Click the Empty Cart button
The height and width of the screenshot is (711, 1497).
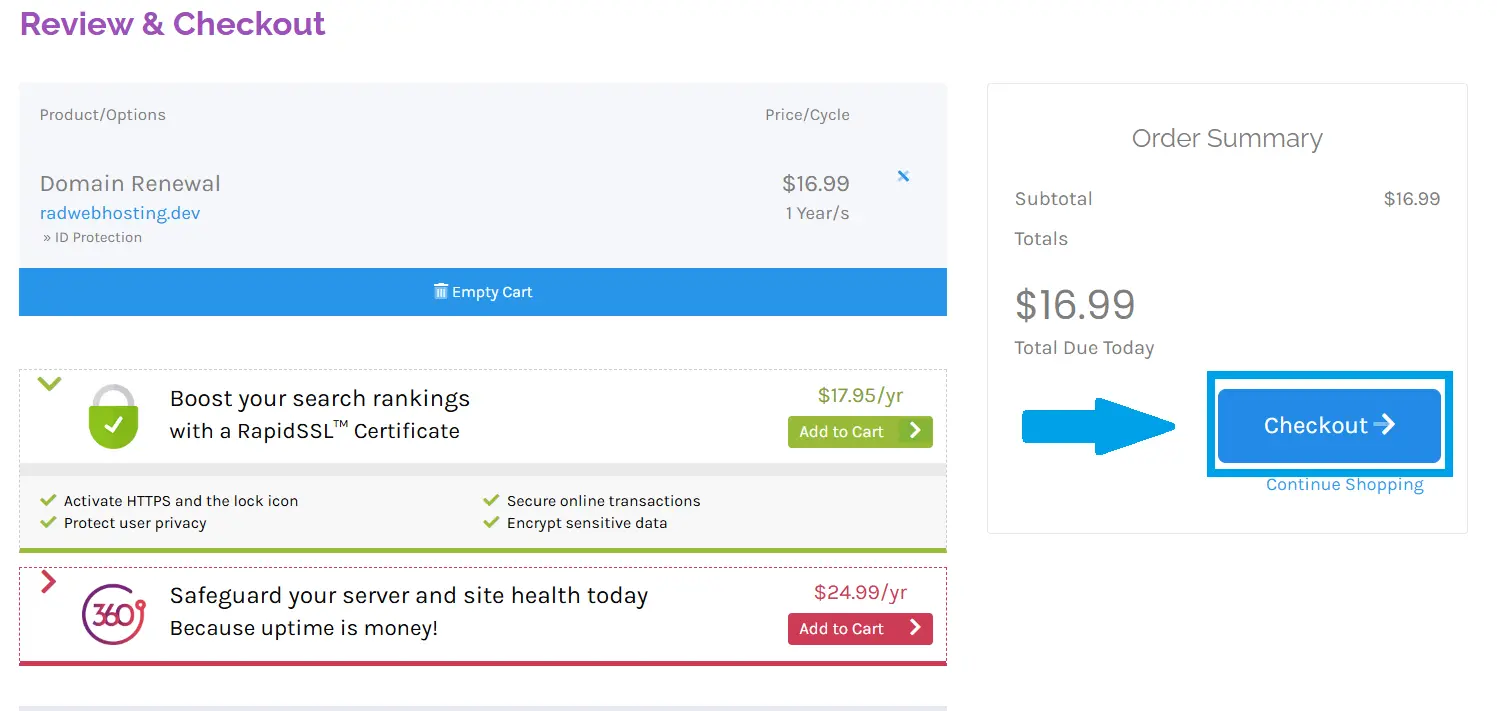(483, 291)
